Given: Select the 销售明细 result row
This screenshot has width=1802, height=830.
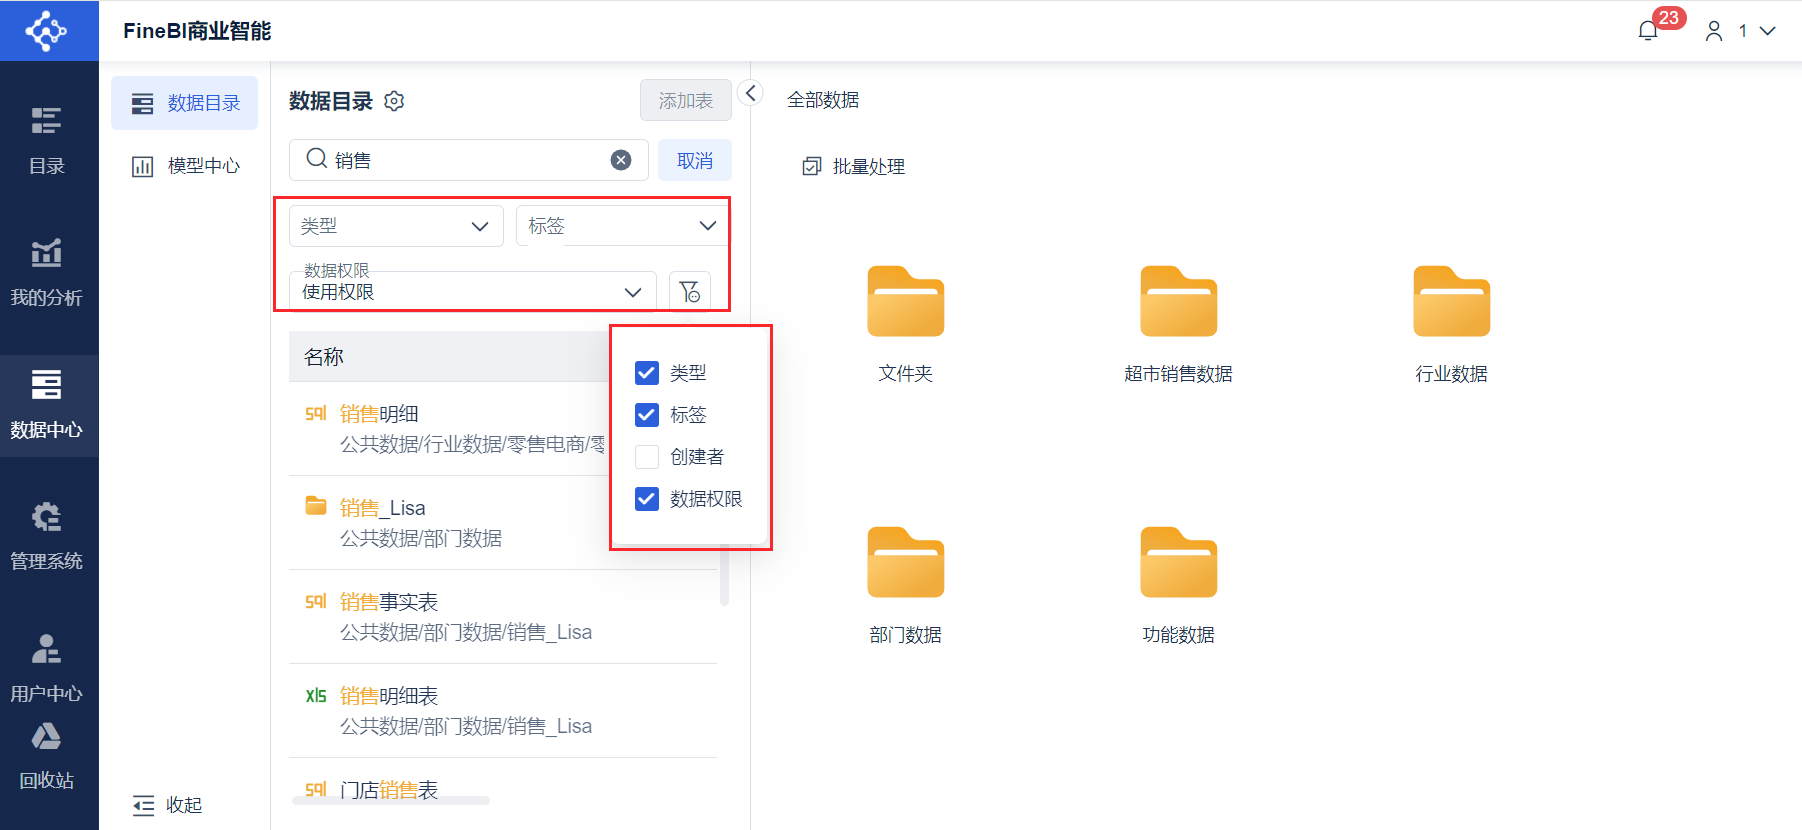Looking at the screenshot, I should point(503,428).
